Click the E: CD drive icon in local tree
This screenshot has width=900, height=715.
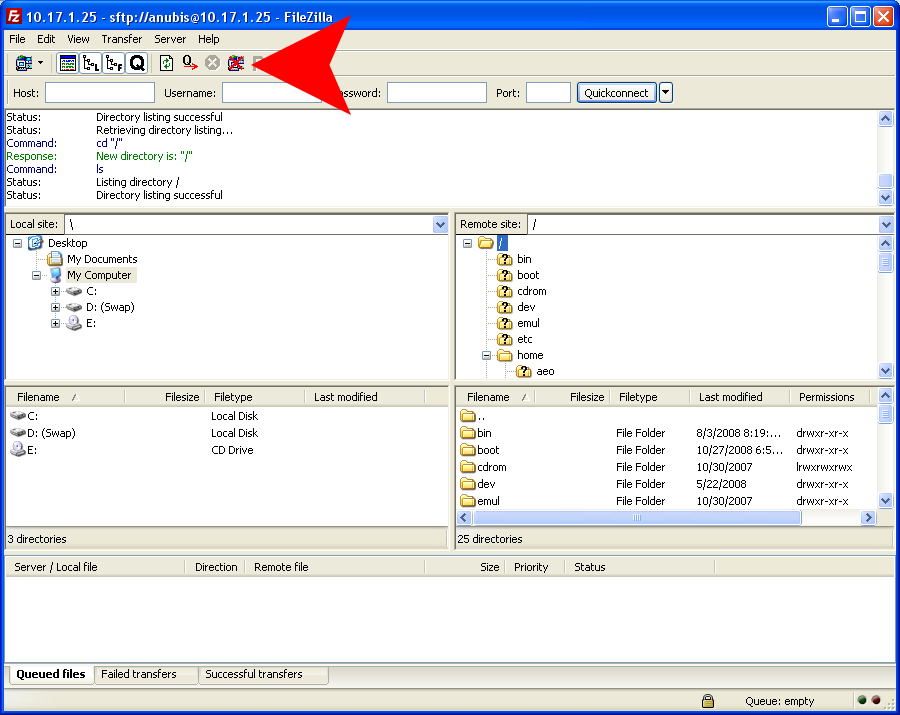pos(73,323)
